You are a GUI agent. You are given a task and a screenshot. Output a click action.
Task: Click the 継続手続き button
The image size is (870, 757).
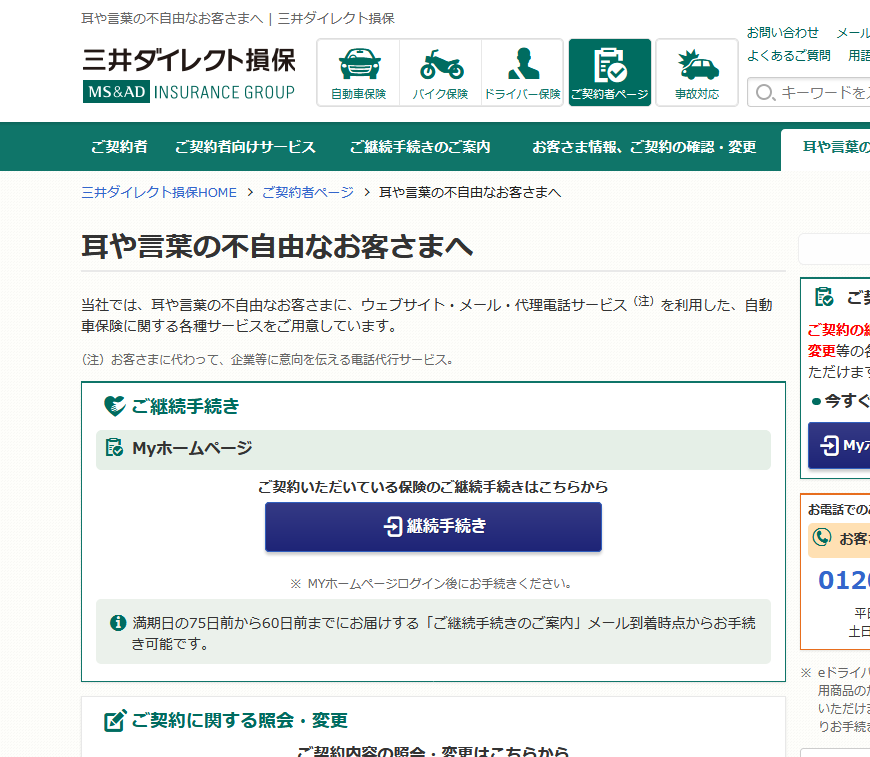tap(433, 527)
